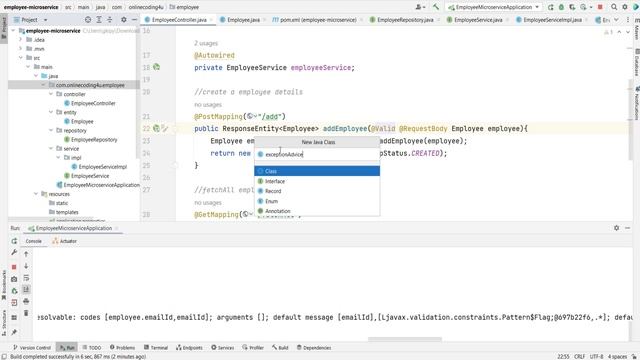640x360 pixels.
Task: Select Class in New Java Class popup
Action: [x=317, y=171]
